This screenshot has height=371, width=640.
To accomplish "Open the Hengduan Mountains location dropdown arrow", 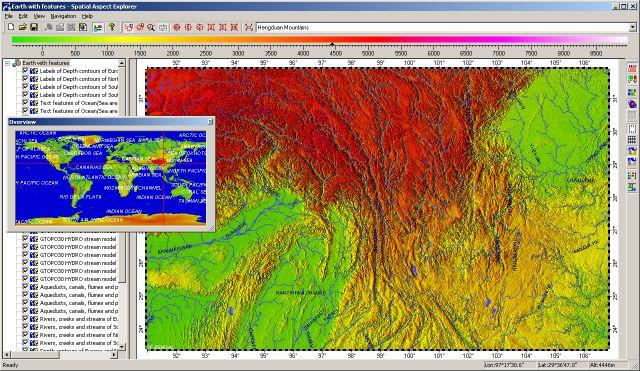I will point(632,27).
